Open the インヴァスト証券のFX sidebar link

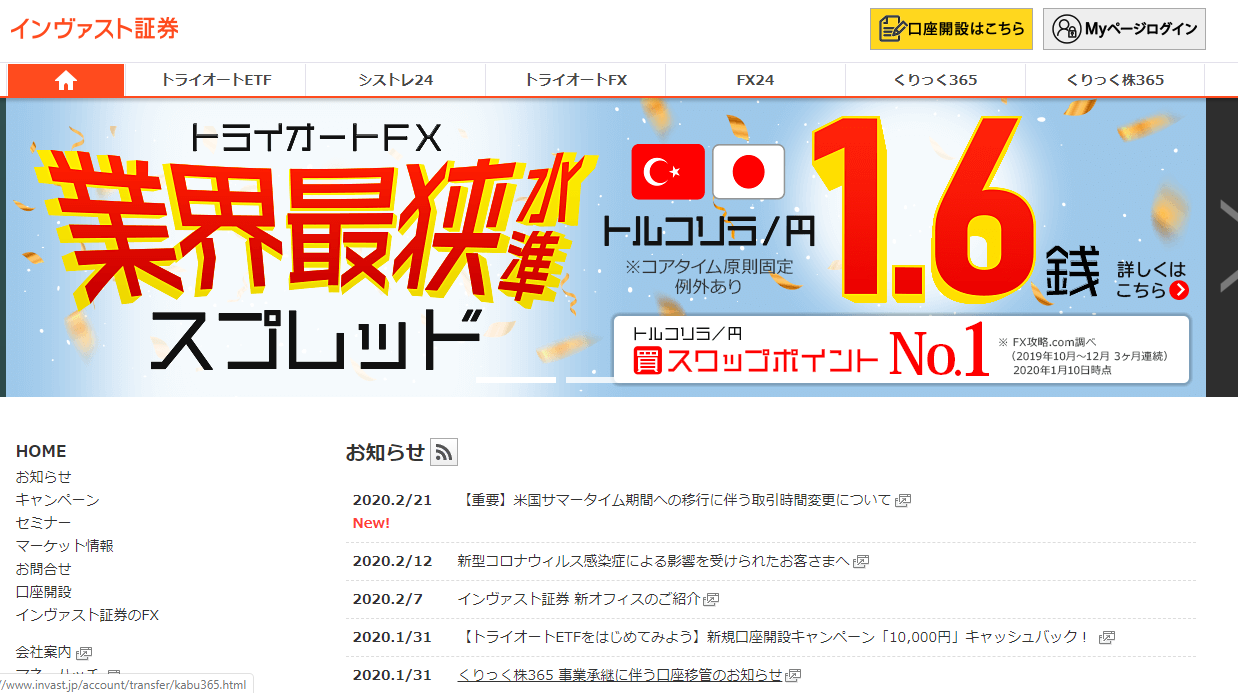(87, 615)
